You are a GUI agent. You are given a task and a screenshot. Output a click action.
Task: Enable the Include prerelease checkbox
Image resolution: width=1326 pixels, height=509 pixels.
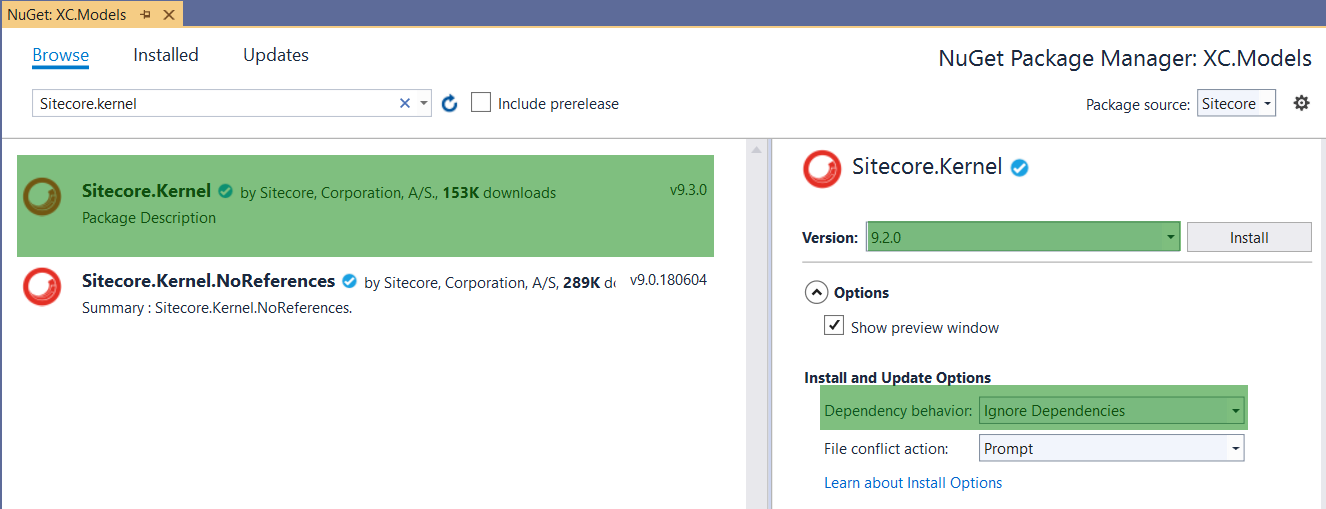click(481, 103)
